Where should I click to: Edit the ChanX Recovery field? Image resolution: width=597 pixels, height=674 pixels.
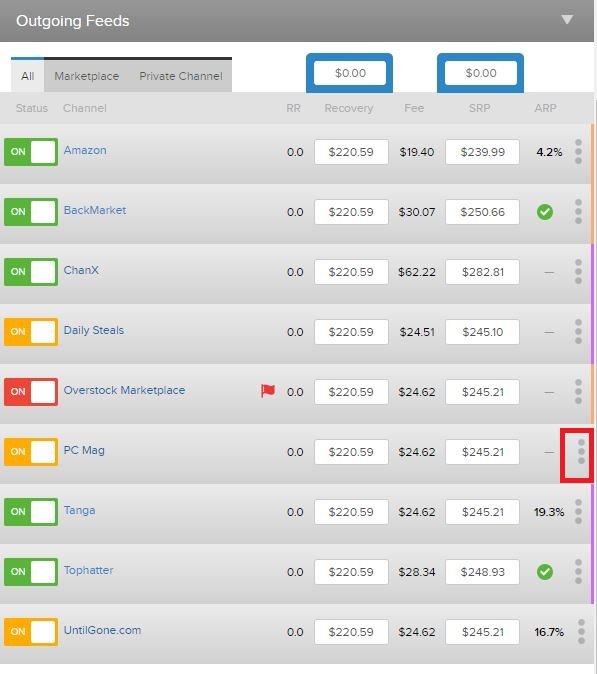351,272
